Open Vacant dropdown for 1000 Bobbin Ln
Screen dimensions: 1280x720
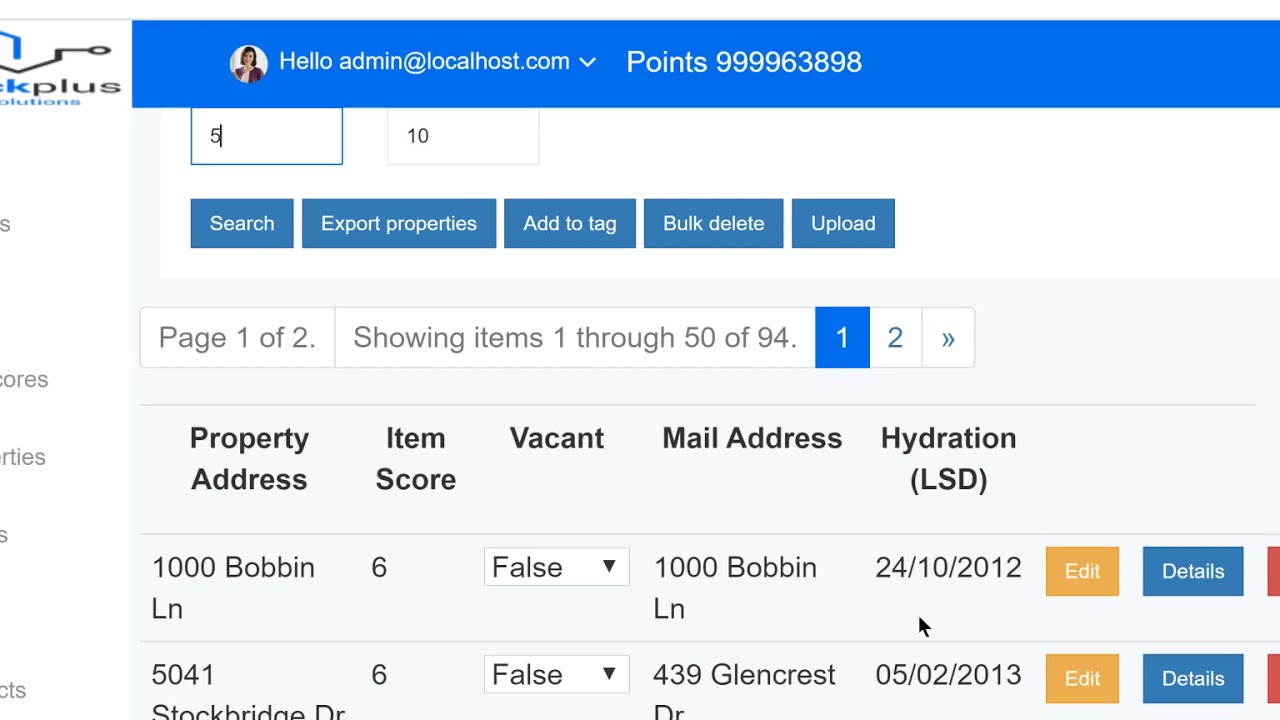click(556, 567)
